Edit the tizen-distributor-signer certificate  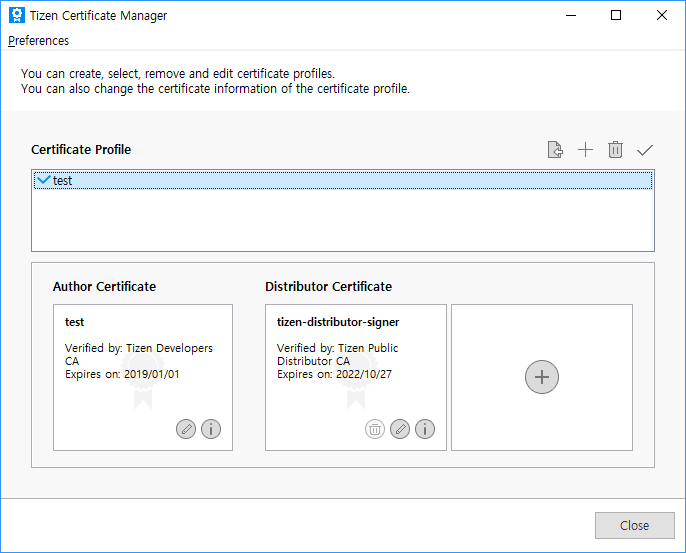point(400,429)
